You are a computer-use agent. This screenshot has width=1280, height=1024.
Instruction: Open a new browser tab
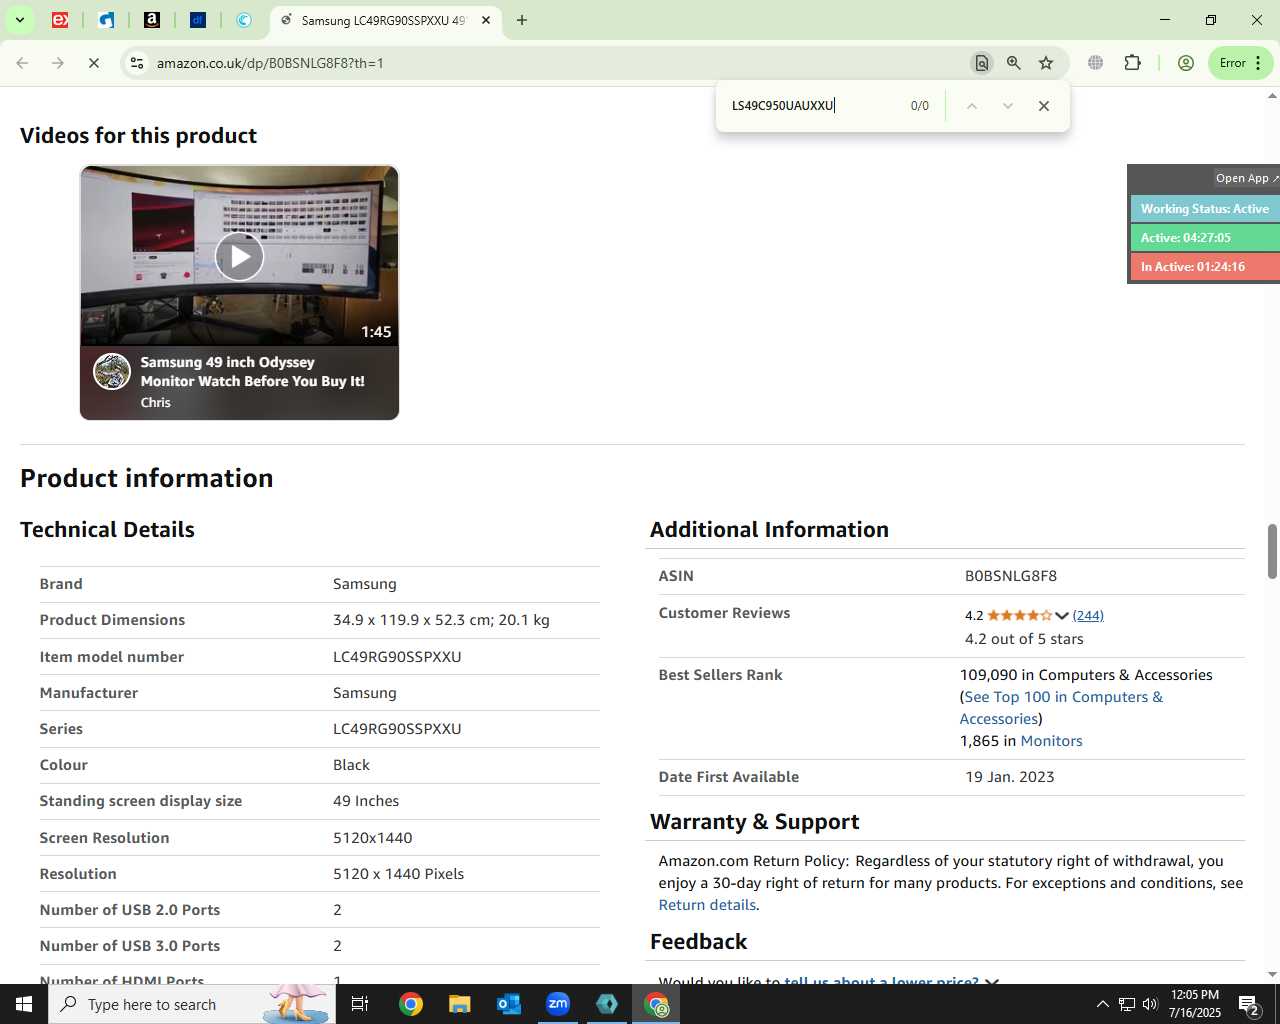coord(521,20)
